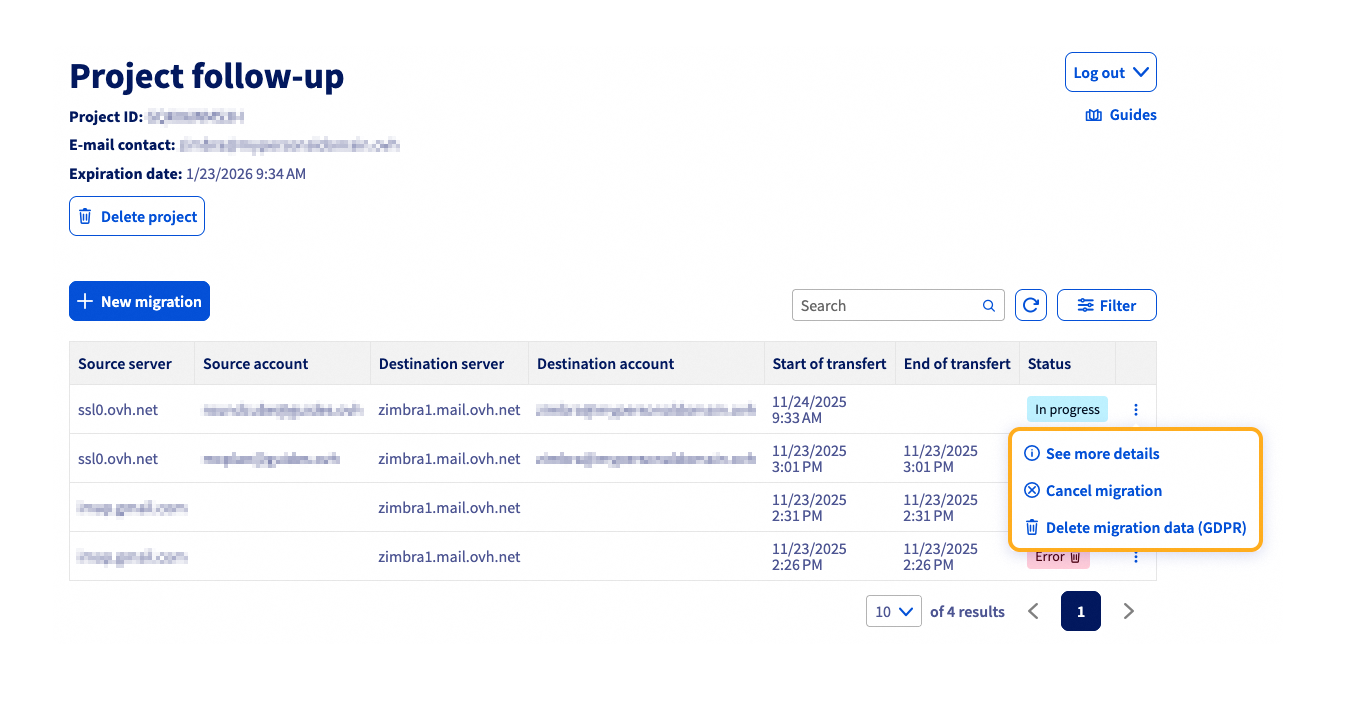Open the three-dot menu for the In progress row
The image size is (1367, 716).
[x=1136, y=410]
